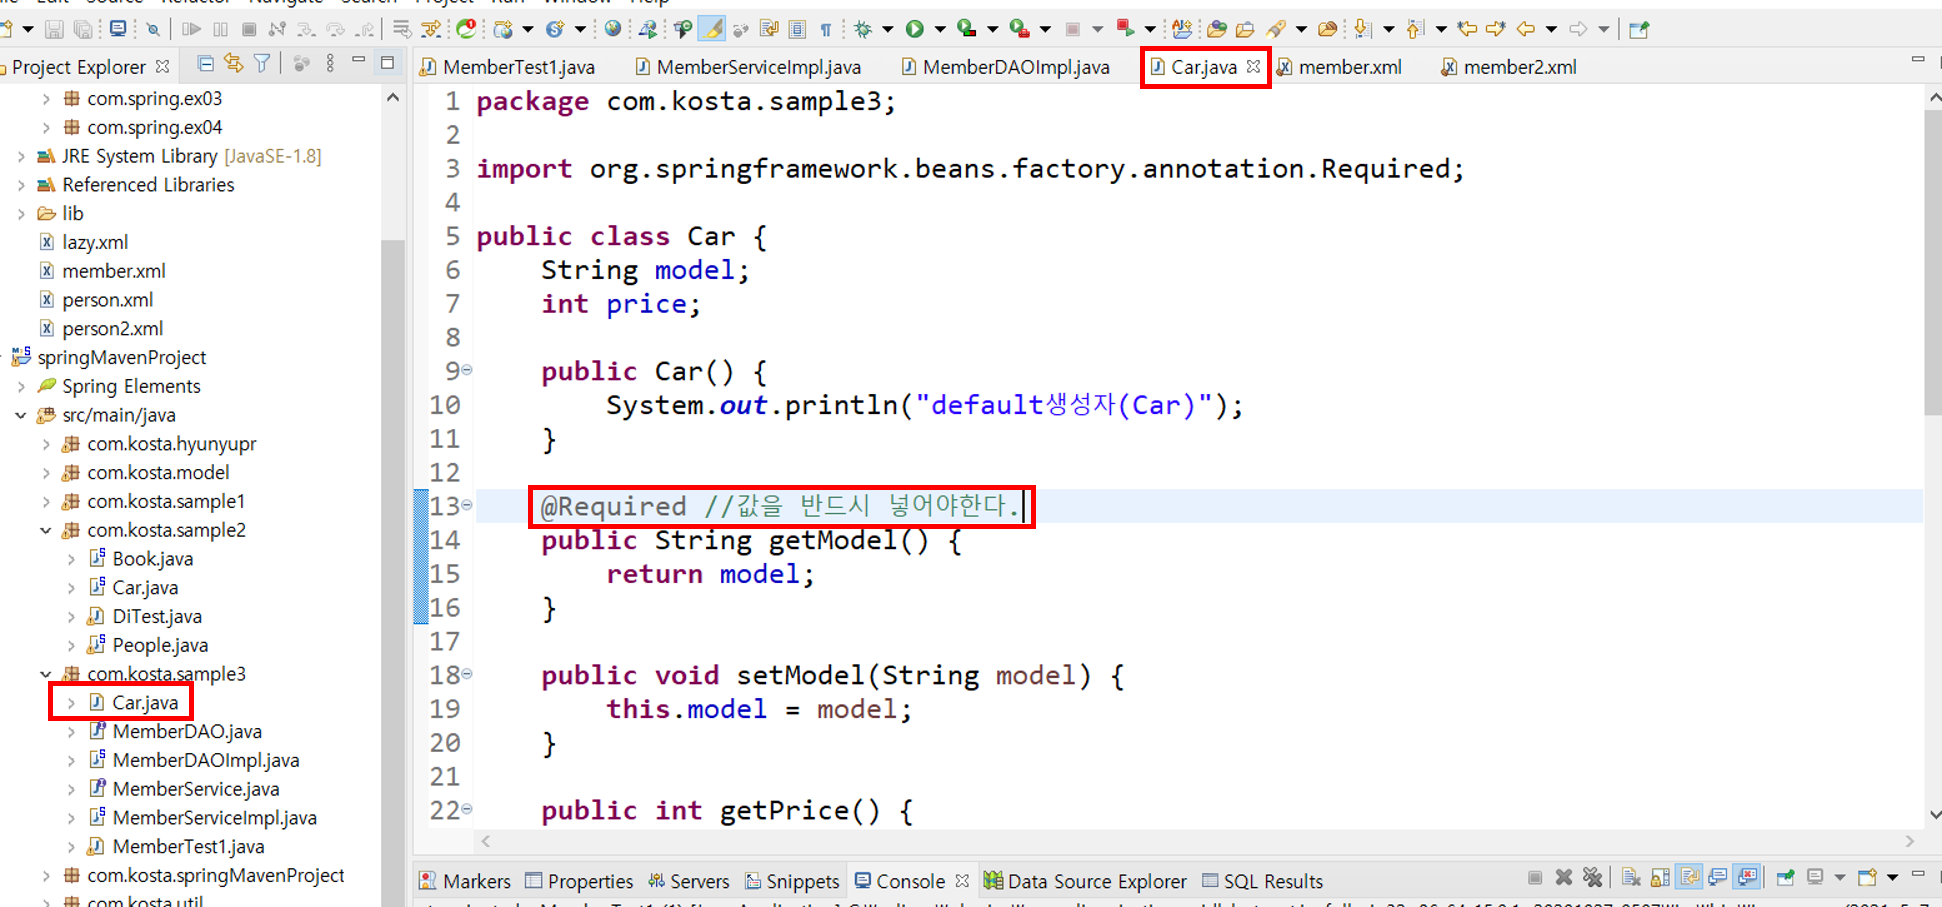Click the Pin Console icon
Viewport: 1942px width, 907px height.
pos(1785,877)
